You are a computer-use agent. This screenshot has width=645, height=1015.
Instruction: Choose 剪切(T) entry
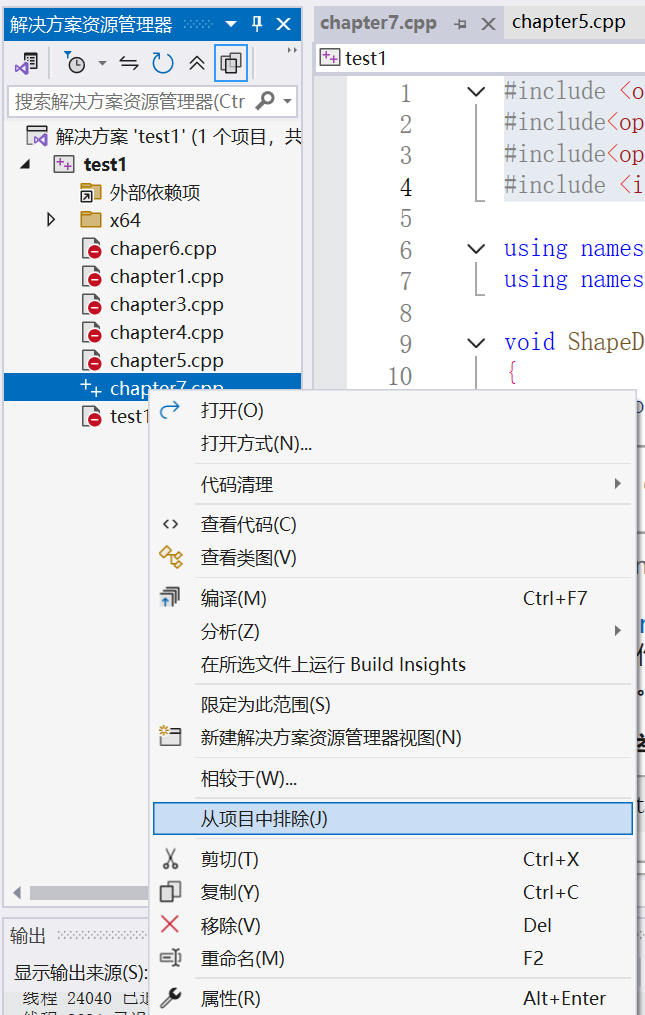point(392,859)
